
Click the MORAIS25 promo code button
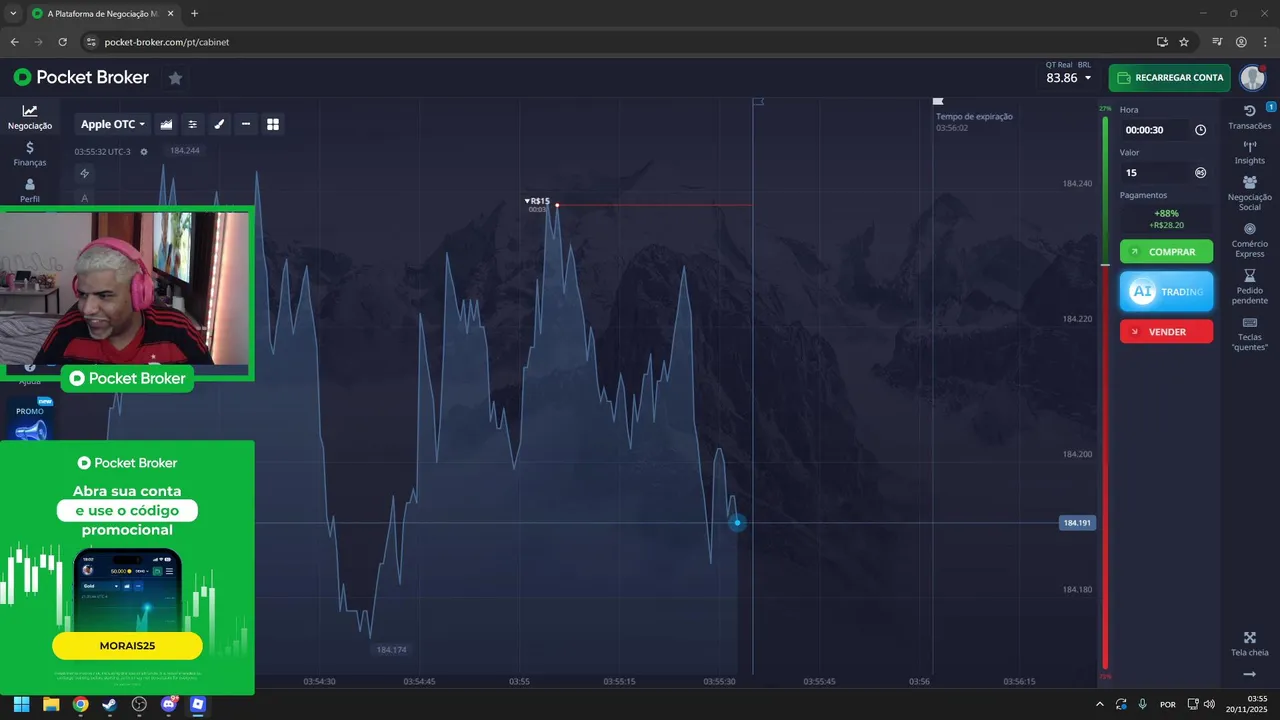pyautogui.click(x=127, y=645)
